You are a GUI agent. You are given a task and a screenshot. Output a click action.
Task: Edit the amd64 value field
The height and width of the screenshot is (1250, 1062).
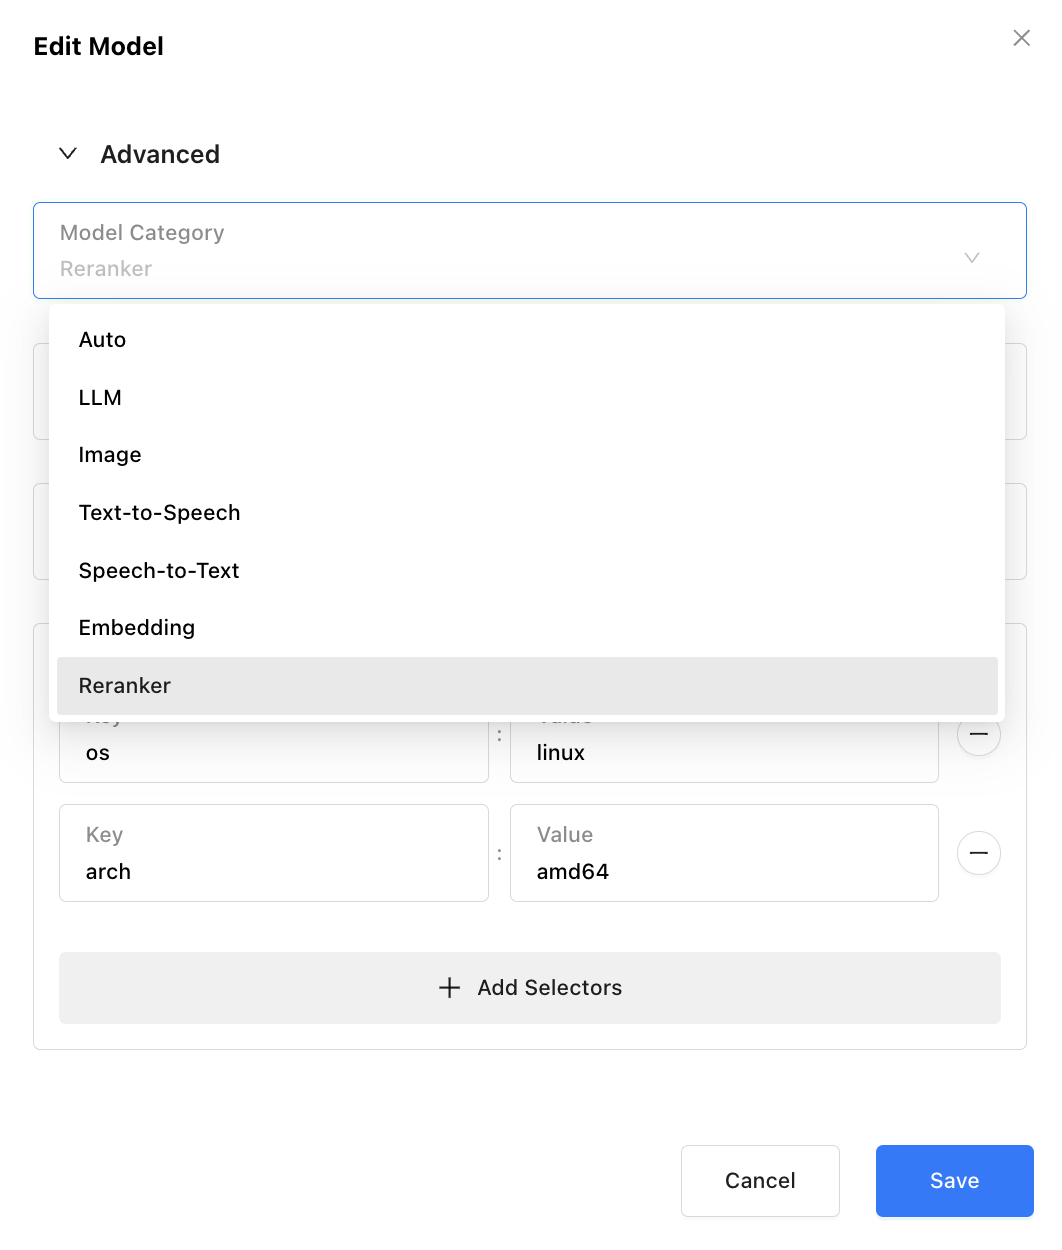click(723, 871)
